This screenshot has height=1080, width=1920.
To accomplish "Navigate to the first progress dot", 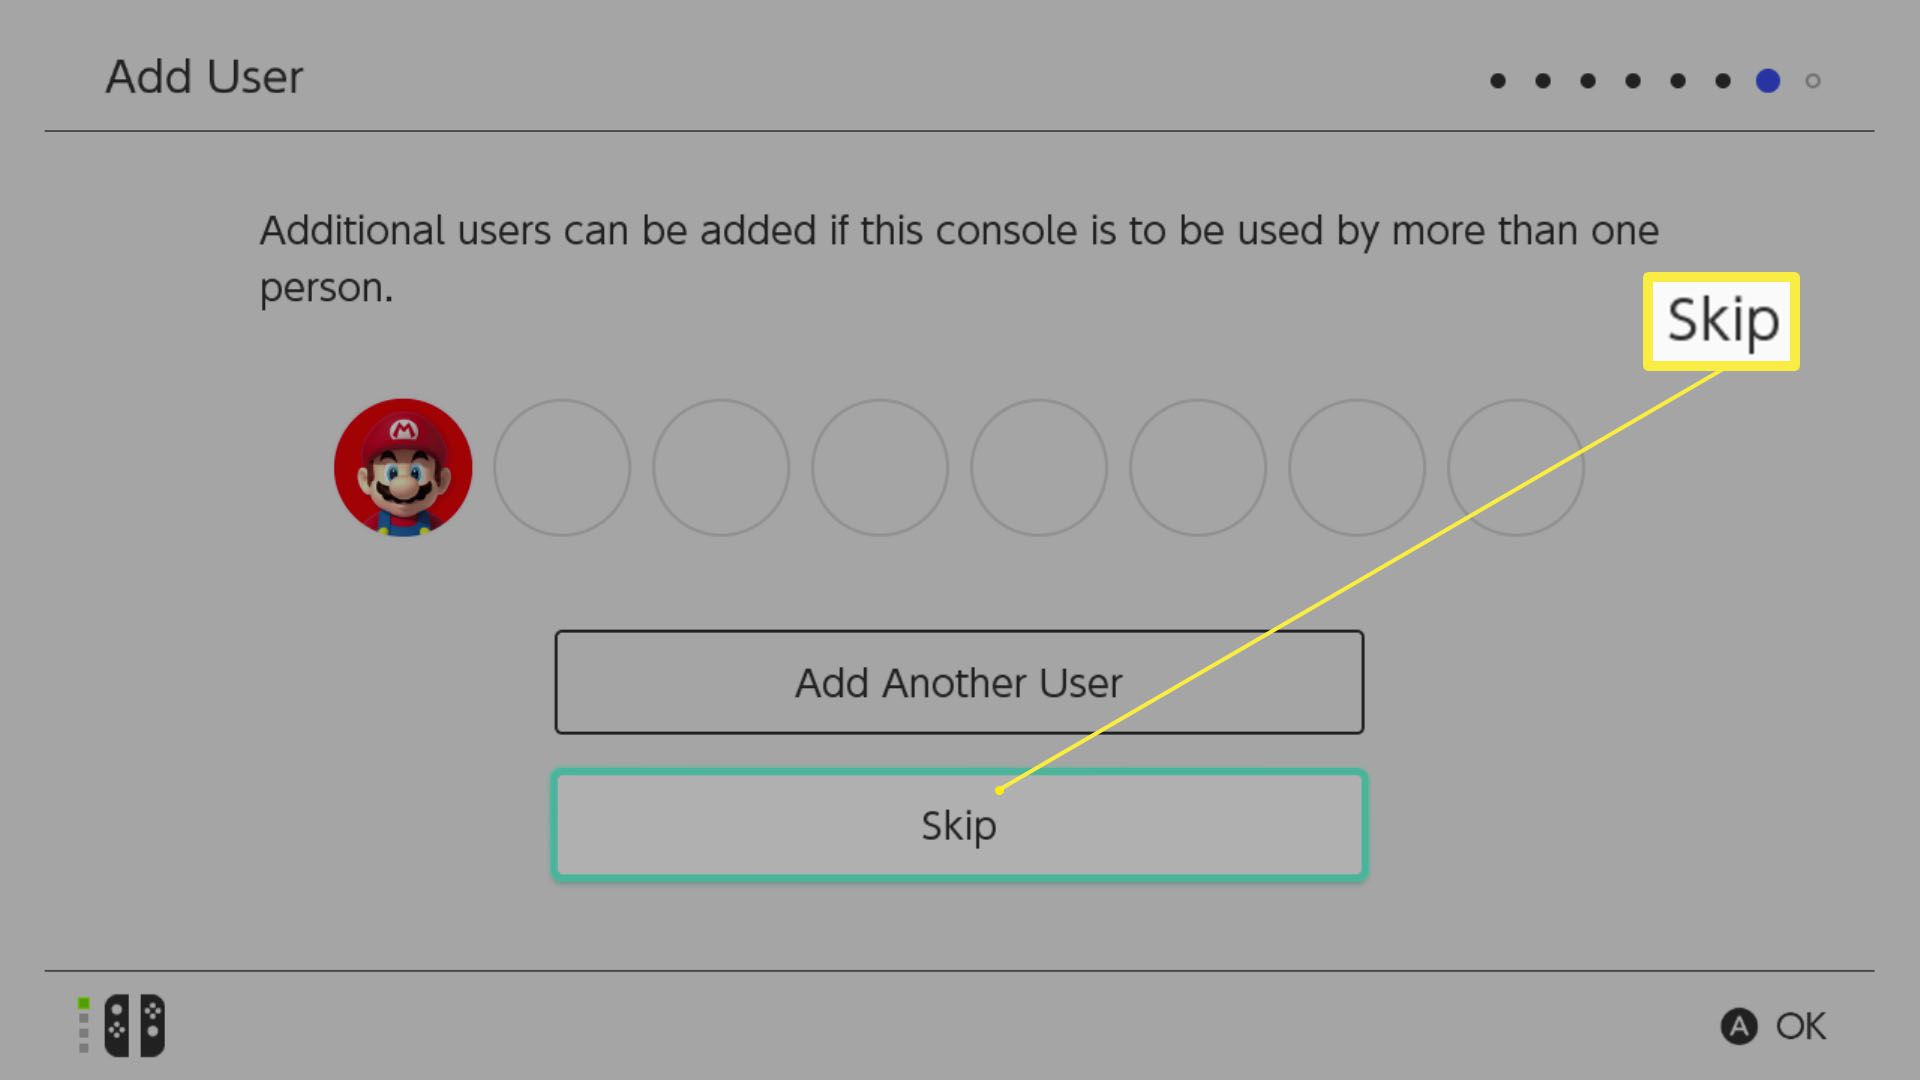I will point(1498,80).
